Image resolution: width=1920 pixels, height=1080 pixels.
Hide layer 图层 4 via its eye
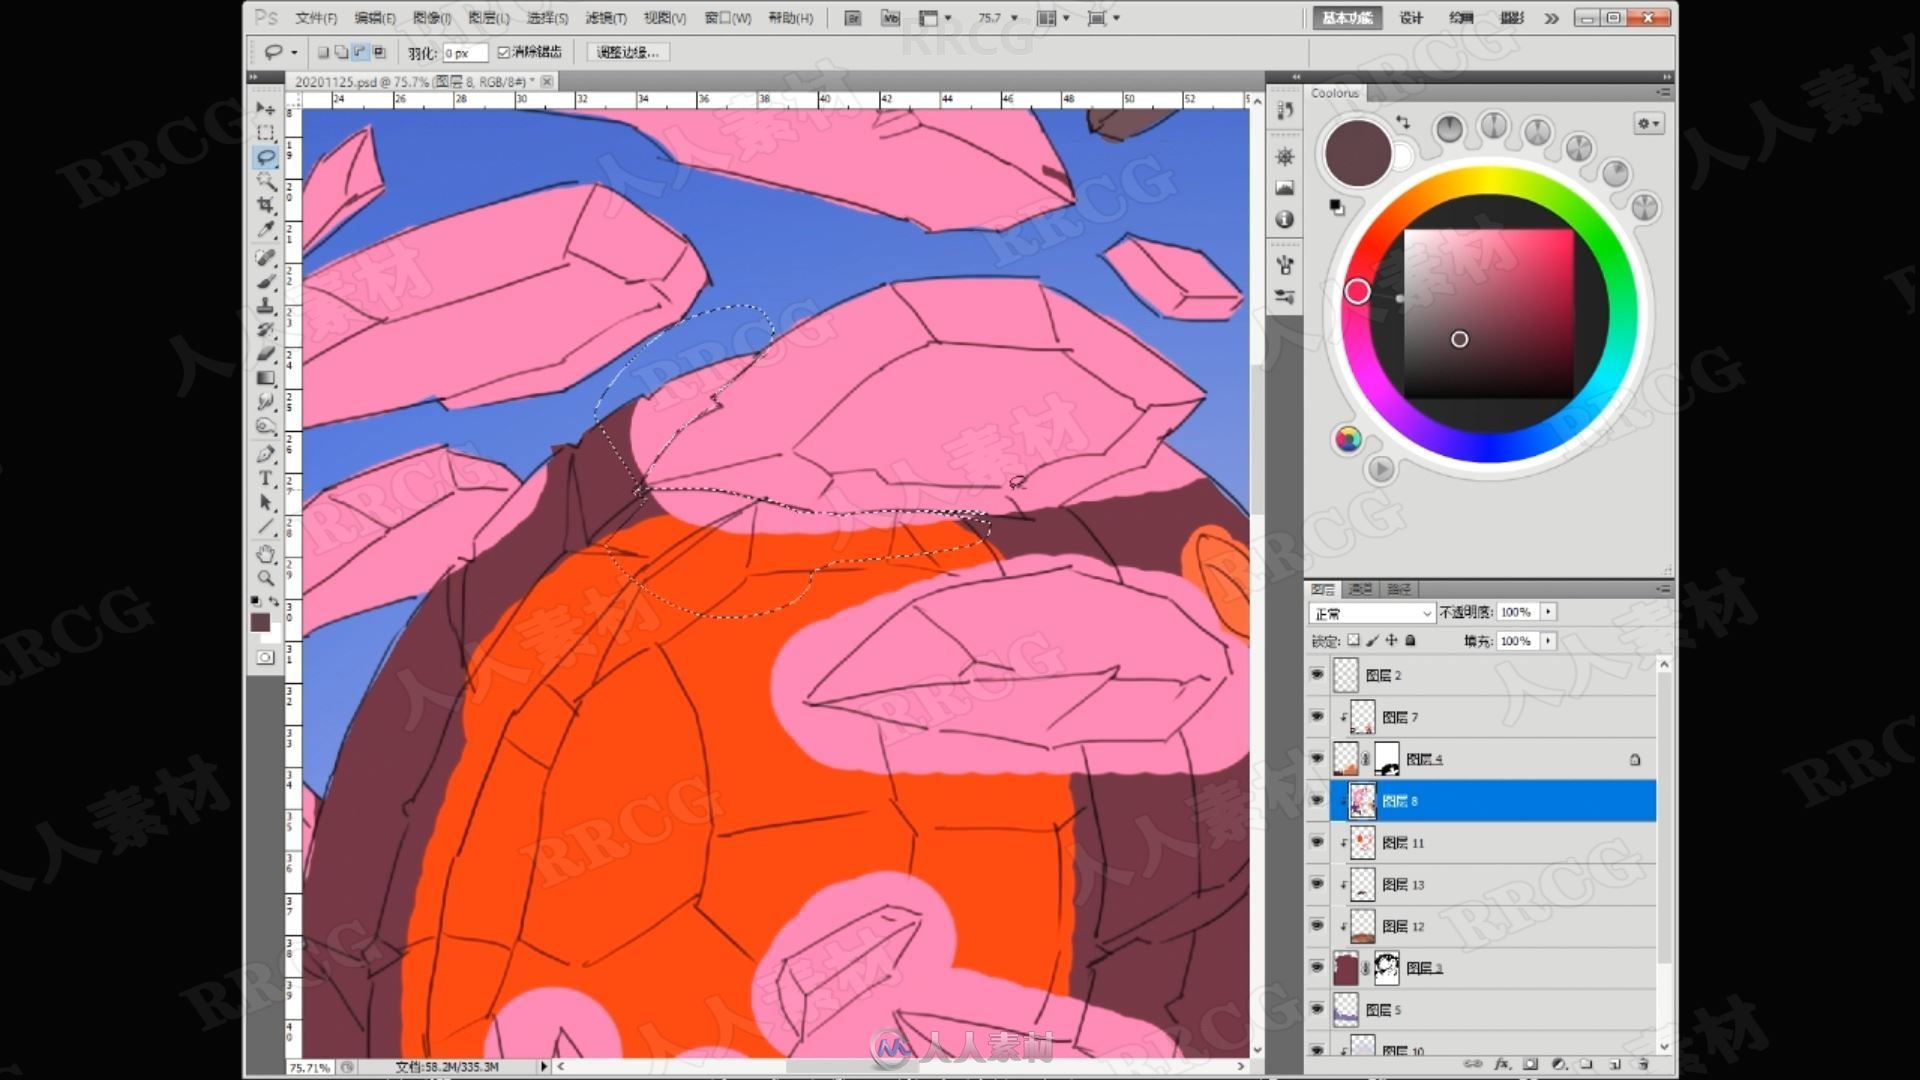[x=1317, y=759]
